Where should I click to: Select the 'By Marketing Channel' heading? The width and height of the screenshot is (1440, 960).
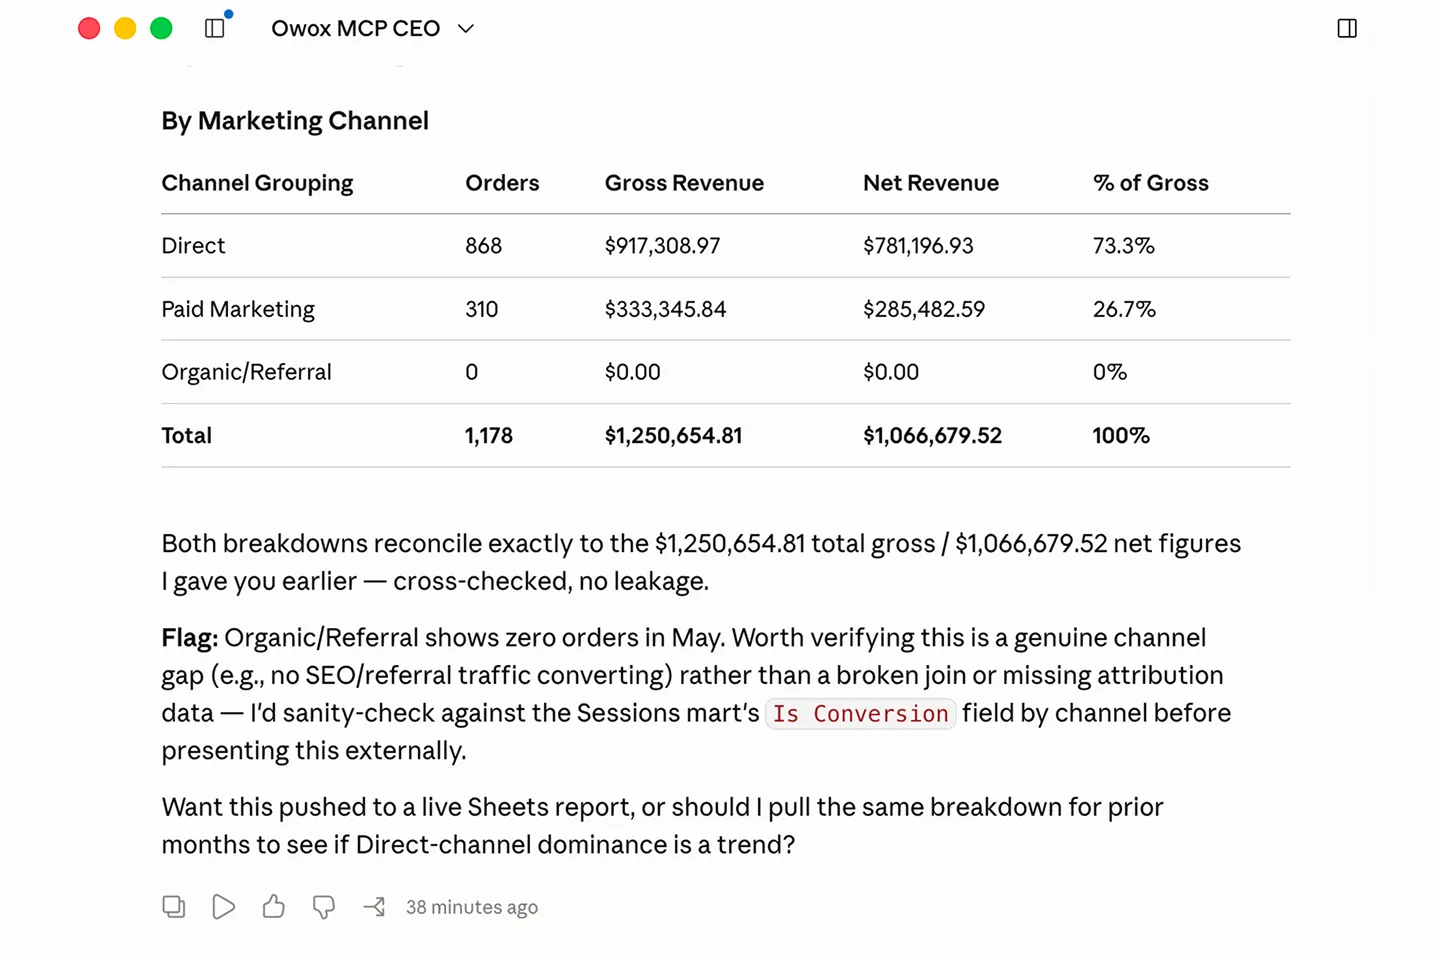[295, 121]
